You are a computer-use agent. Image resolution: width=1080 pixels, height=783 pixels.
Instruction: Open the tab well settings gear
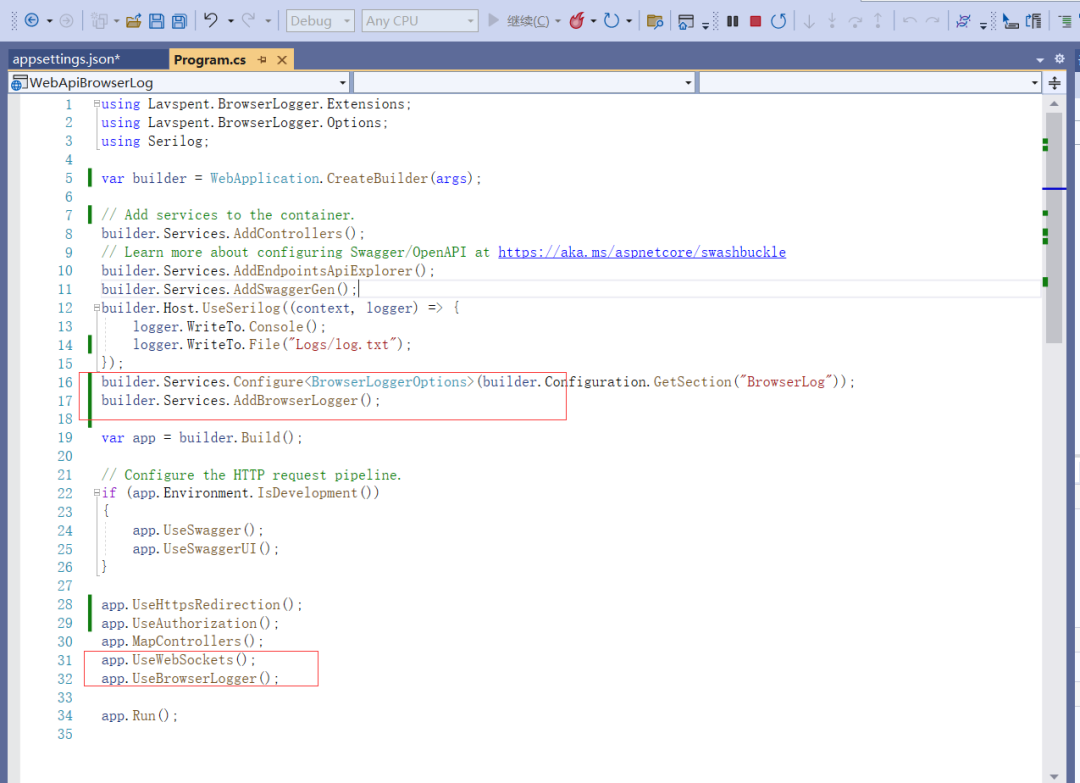pos(1059,59)
